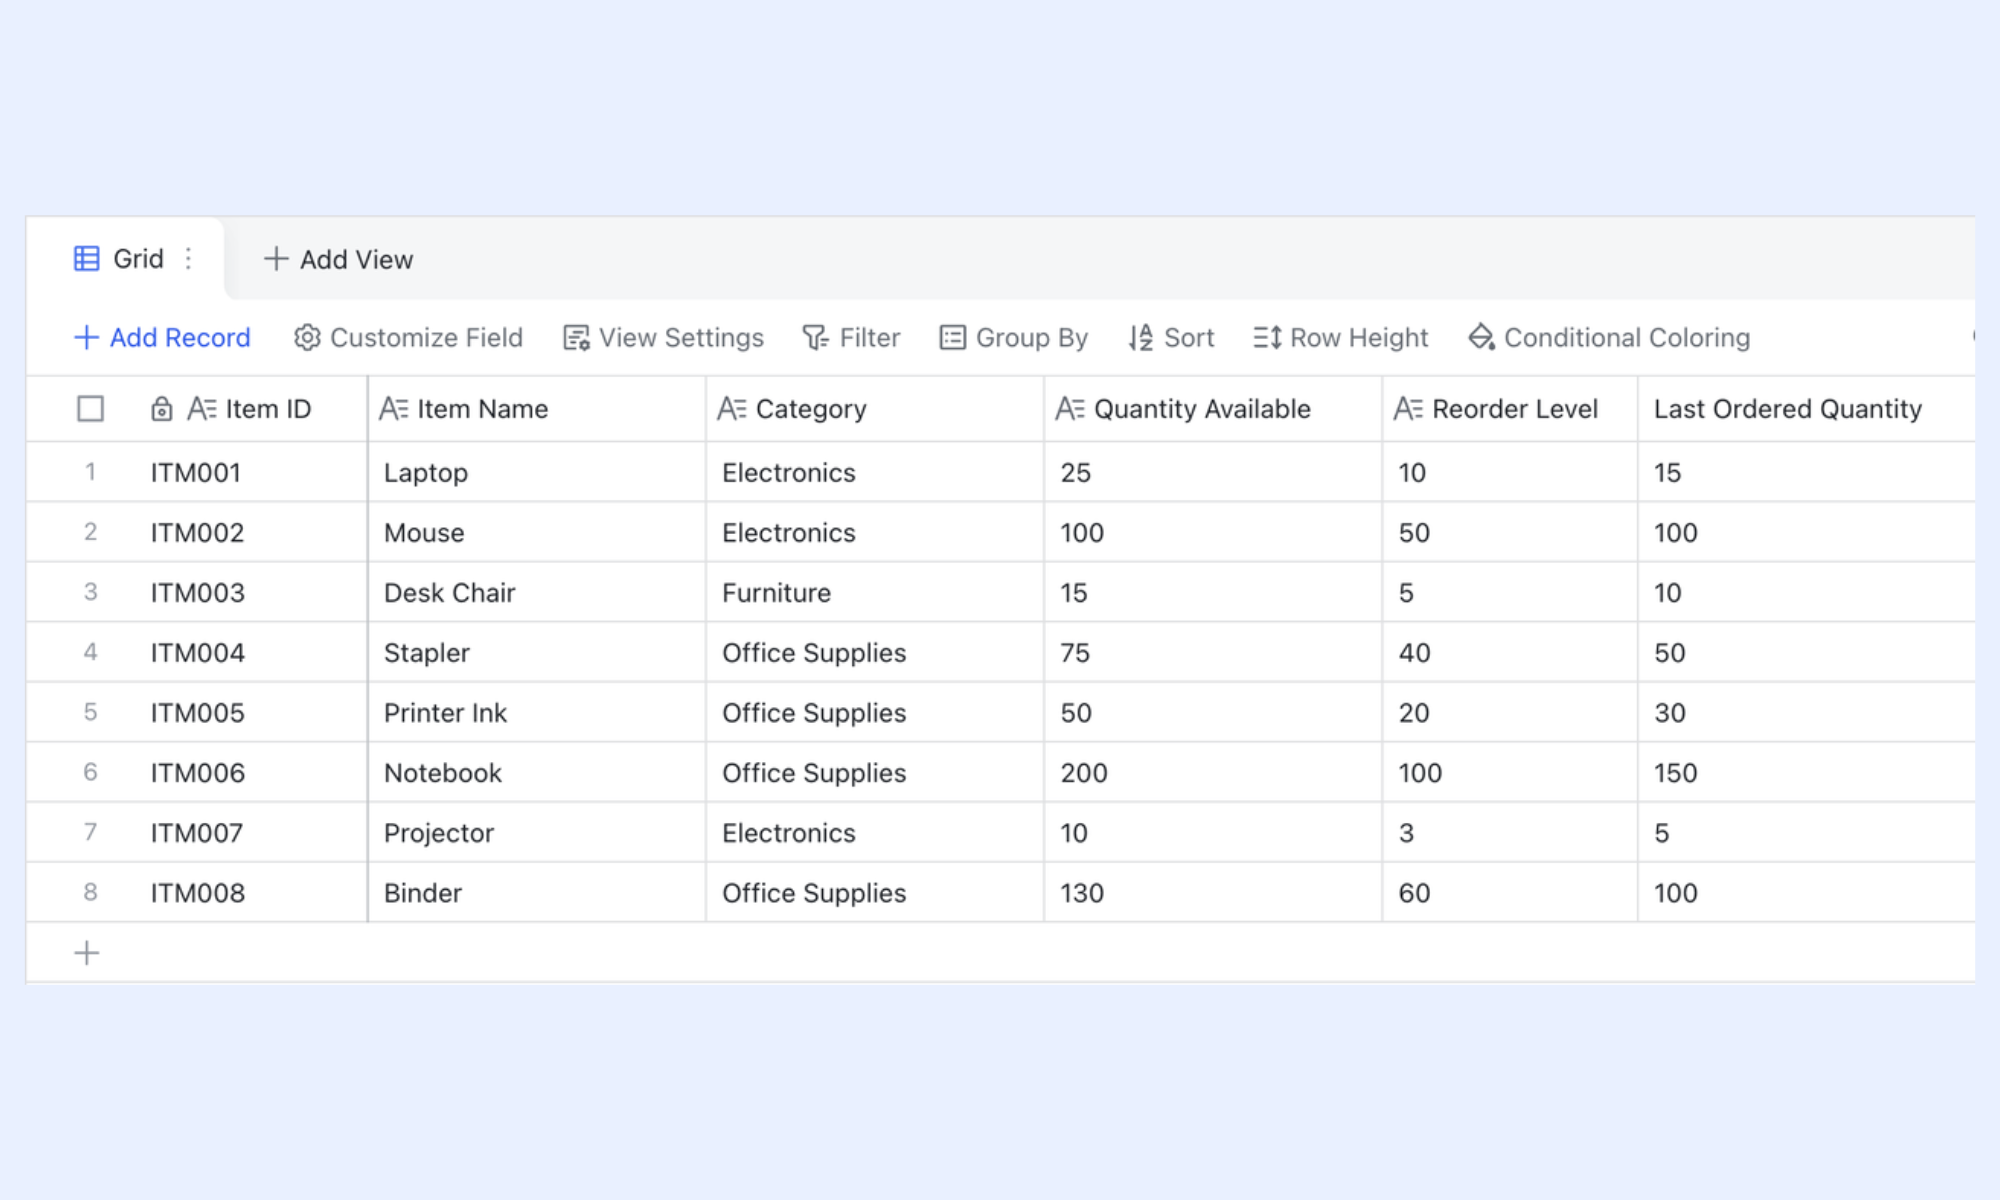Switch to the Grid view tab

click(x=125, y=259)
